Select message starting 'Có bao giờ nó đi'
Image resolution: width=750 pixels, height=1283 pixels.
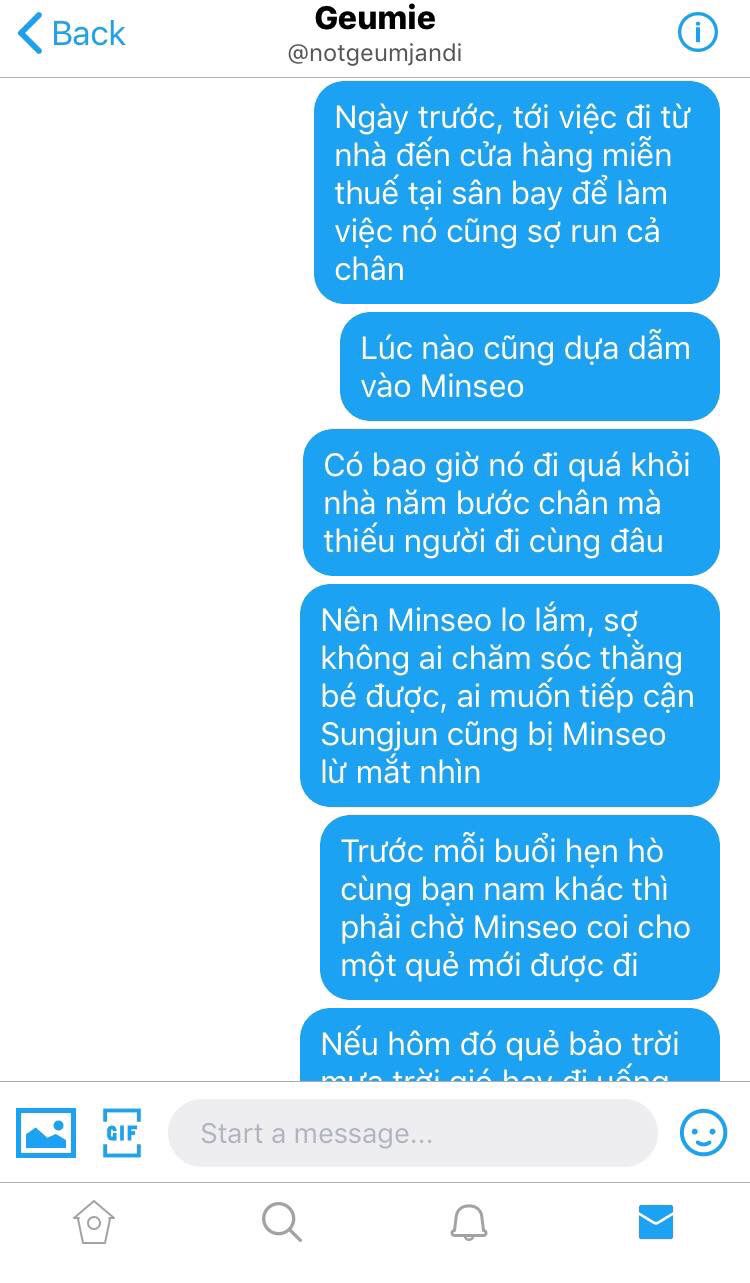(x=511, y=502)
